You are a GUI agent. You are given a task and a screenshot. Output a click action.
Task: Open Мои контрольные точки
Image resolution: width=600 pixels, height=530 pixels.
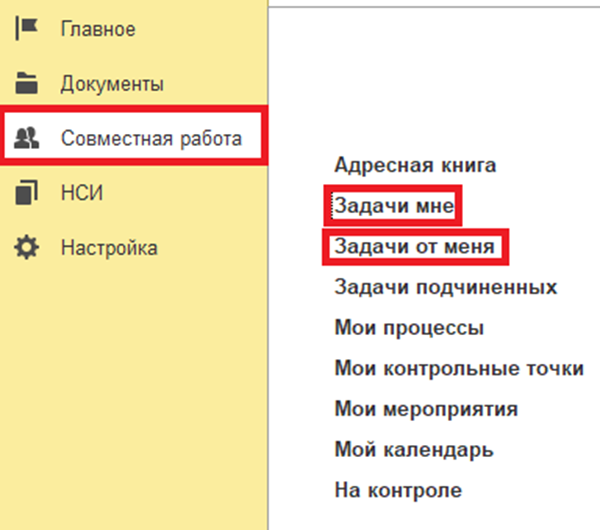point(459,369)
